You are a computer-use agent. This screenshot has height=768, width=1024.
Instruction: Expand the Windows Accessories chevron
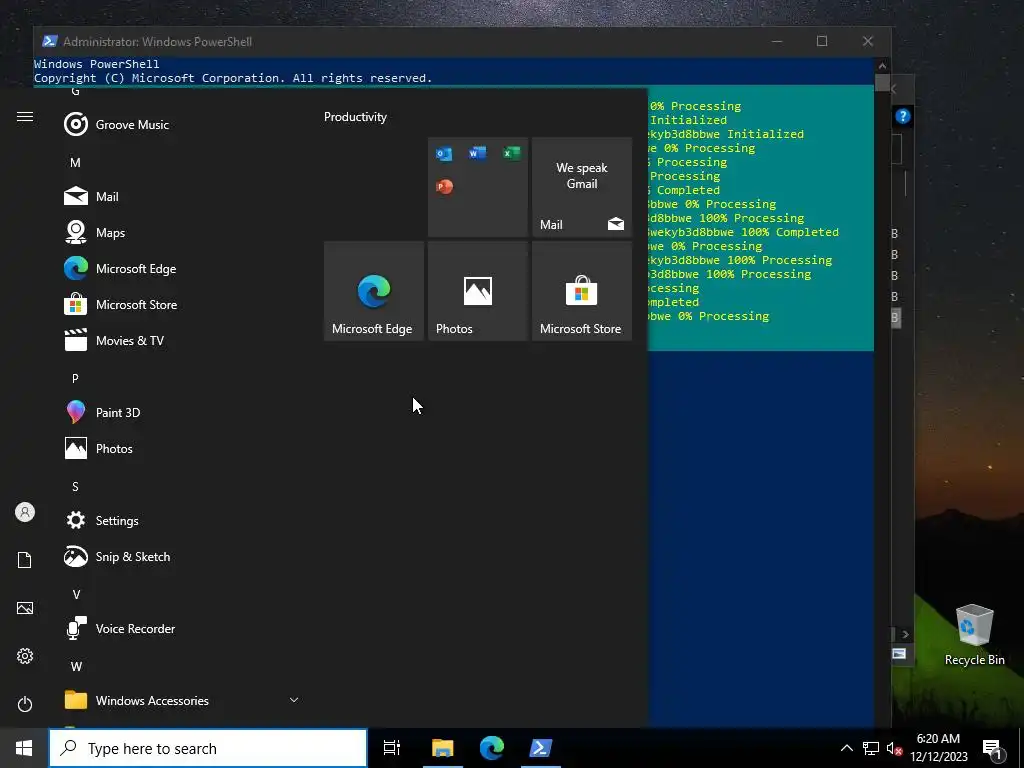point(294,700)
